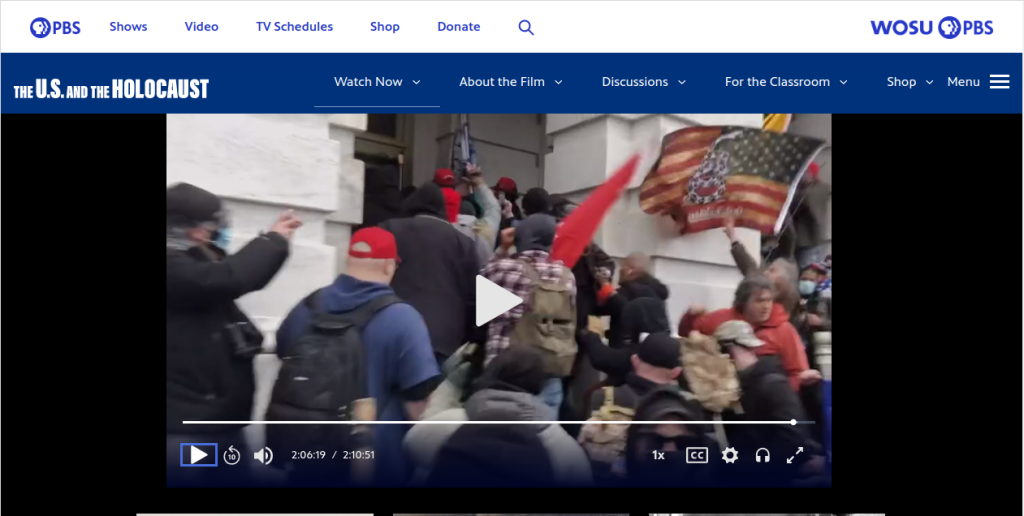This screenshot has width=1024, height=516.
Task: Open The U.S. and the Holocaust logo
Action: click(x=111, y=88)
